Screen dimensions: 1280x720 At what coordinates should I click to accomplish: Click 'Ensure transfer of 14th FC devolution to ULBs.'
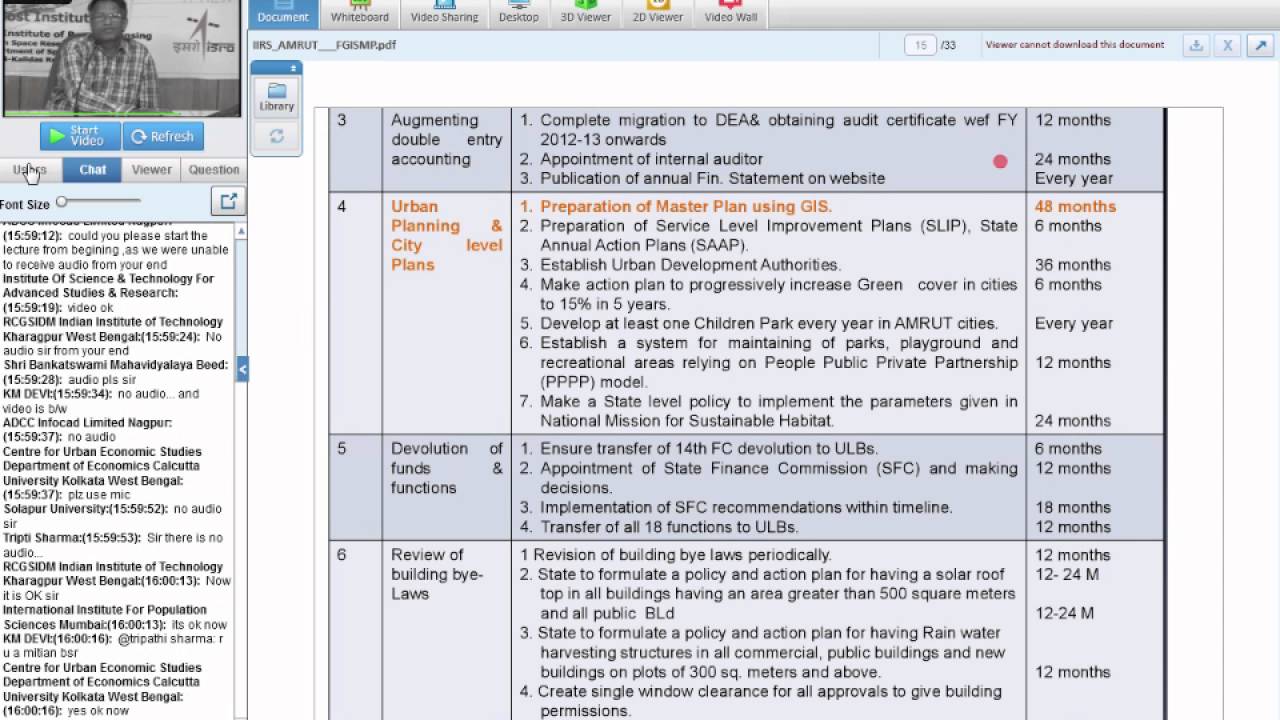point(709,449)
